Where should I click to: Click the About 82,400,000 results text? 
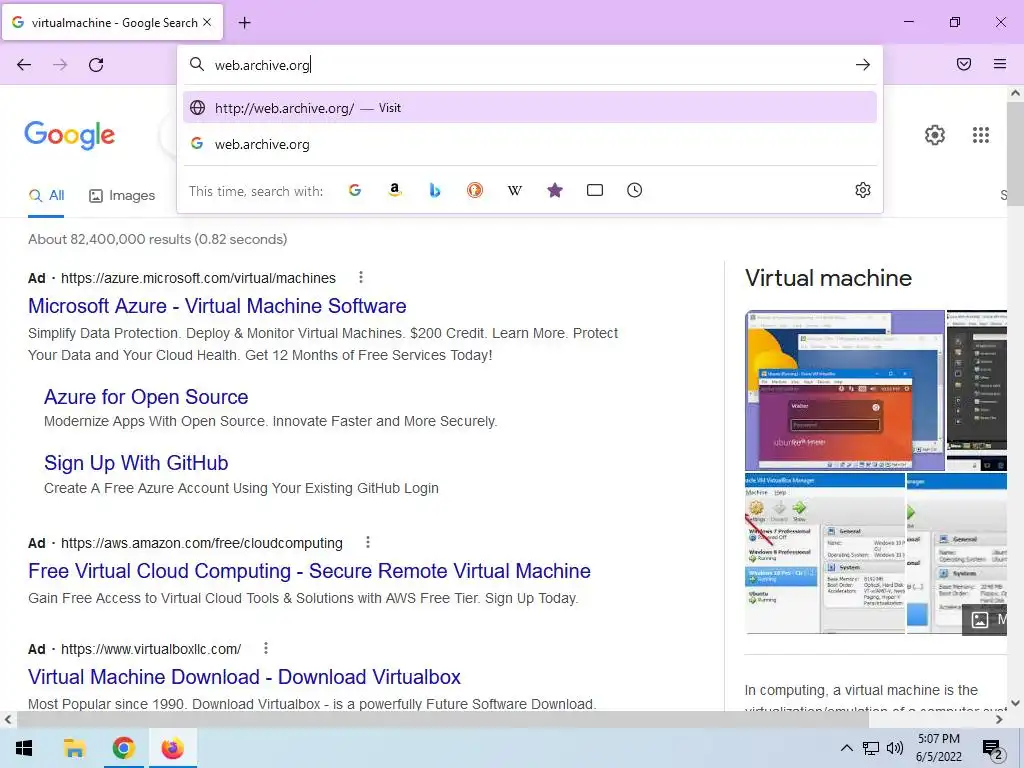157,239
